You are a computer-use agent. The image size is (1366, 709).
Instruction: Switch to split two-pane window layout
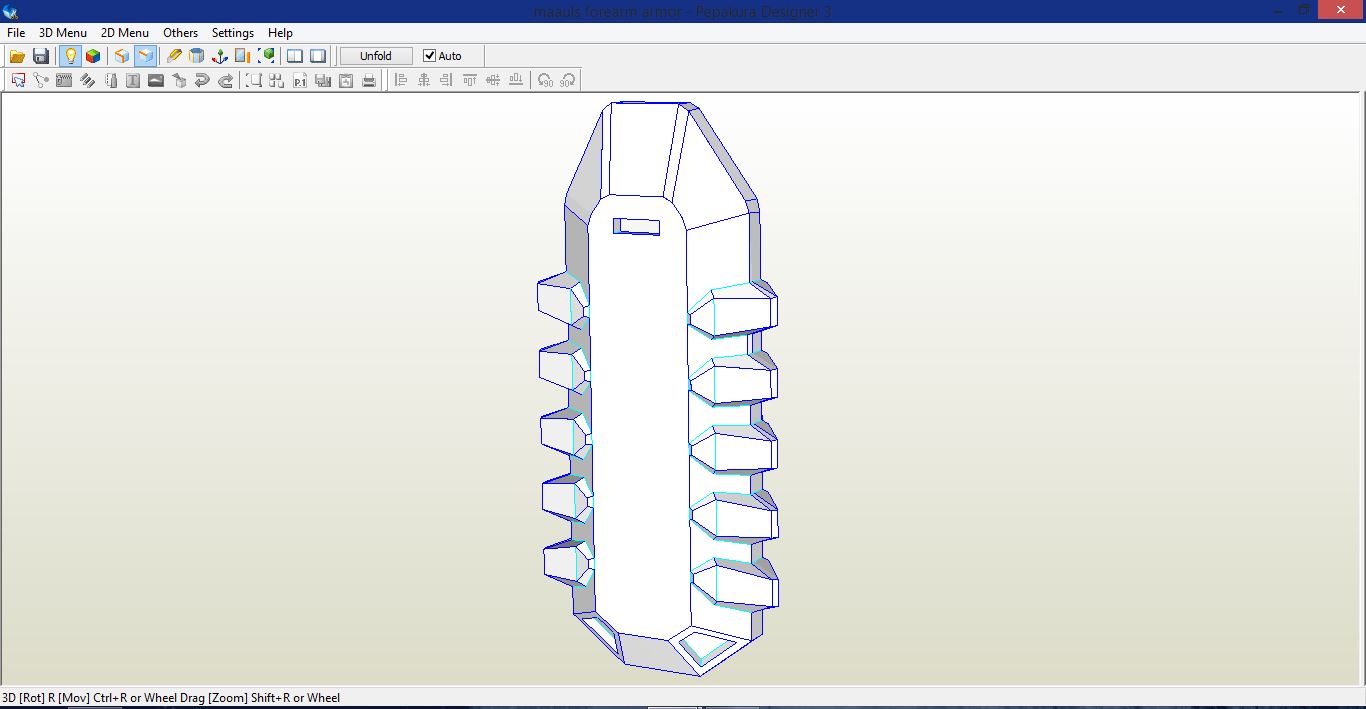295,56
